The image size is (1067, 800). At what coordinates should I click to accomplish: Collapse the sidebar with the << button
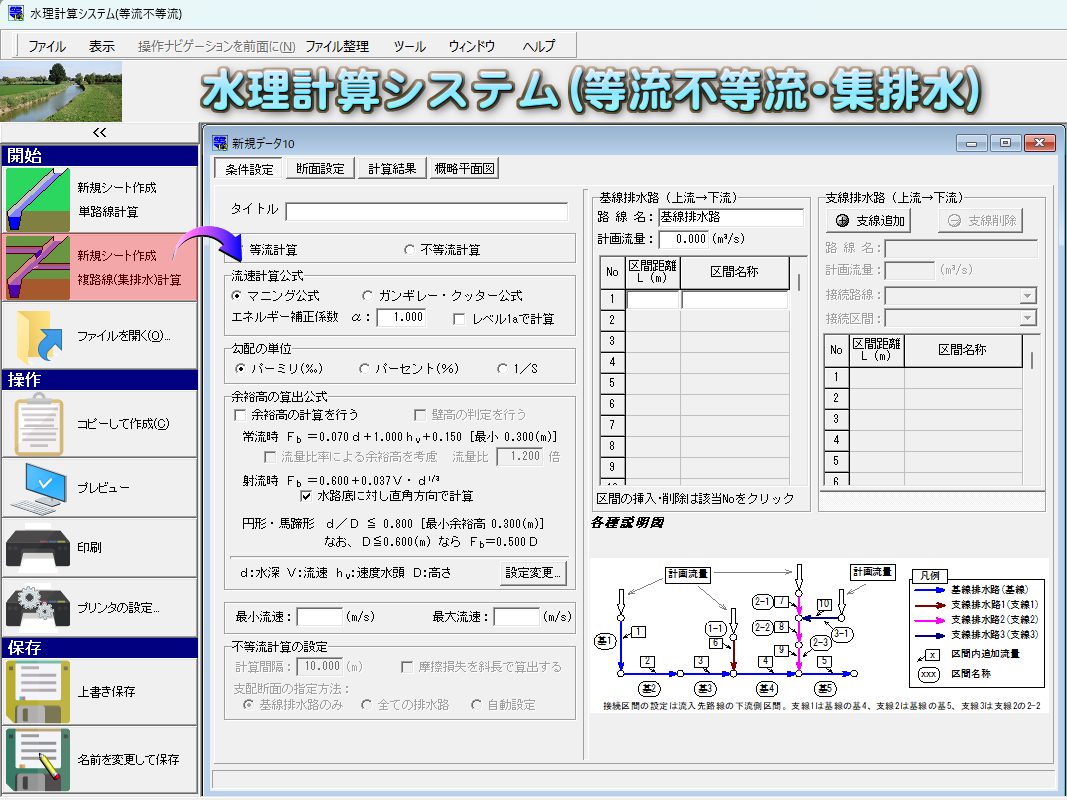99,133
